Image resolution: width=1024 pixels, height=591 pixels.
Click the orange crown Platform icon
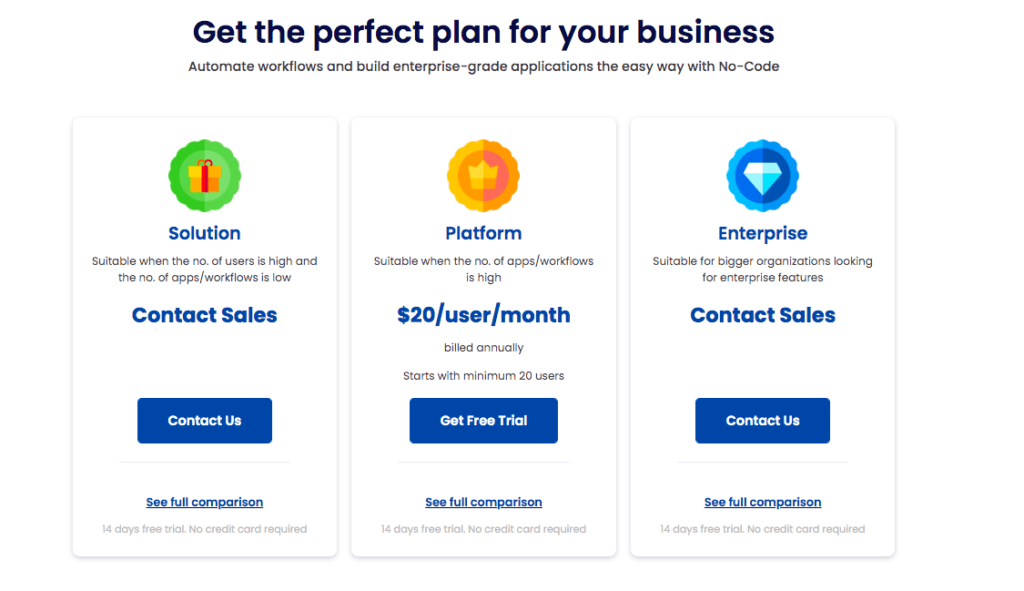coord(483,176)
